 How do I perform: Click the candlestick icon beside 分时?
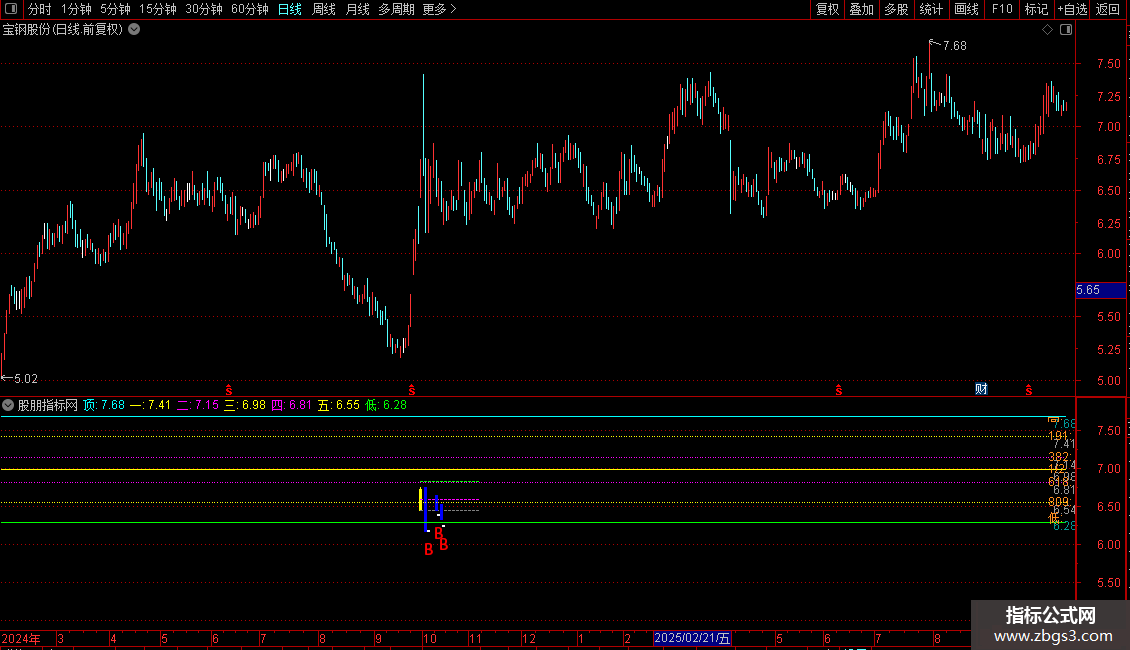tap(13, 9)
